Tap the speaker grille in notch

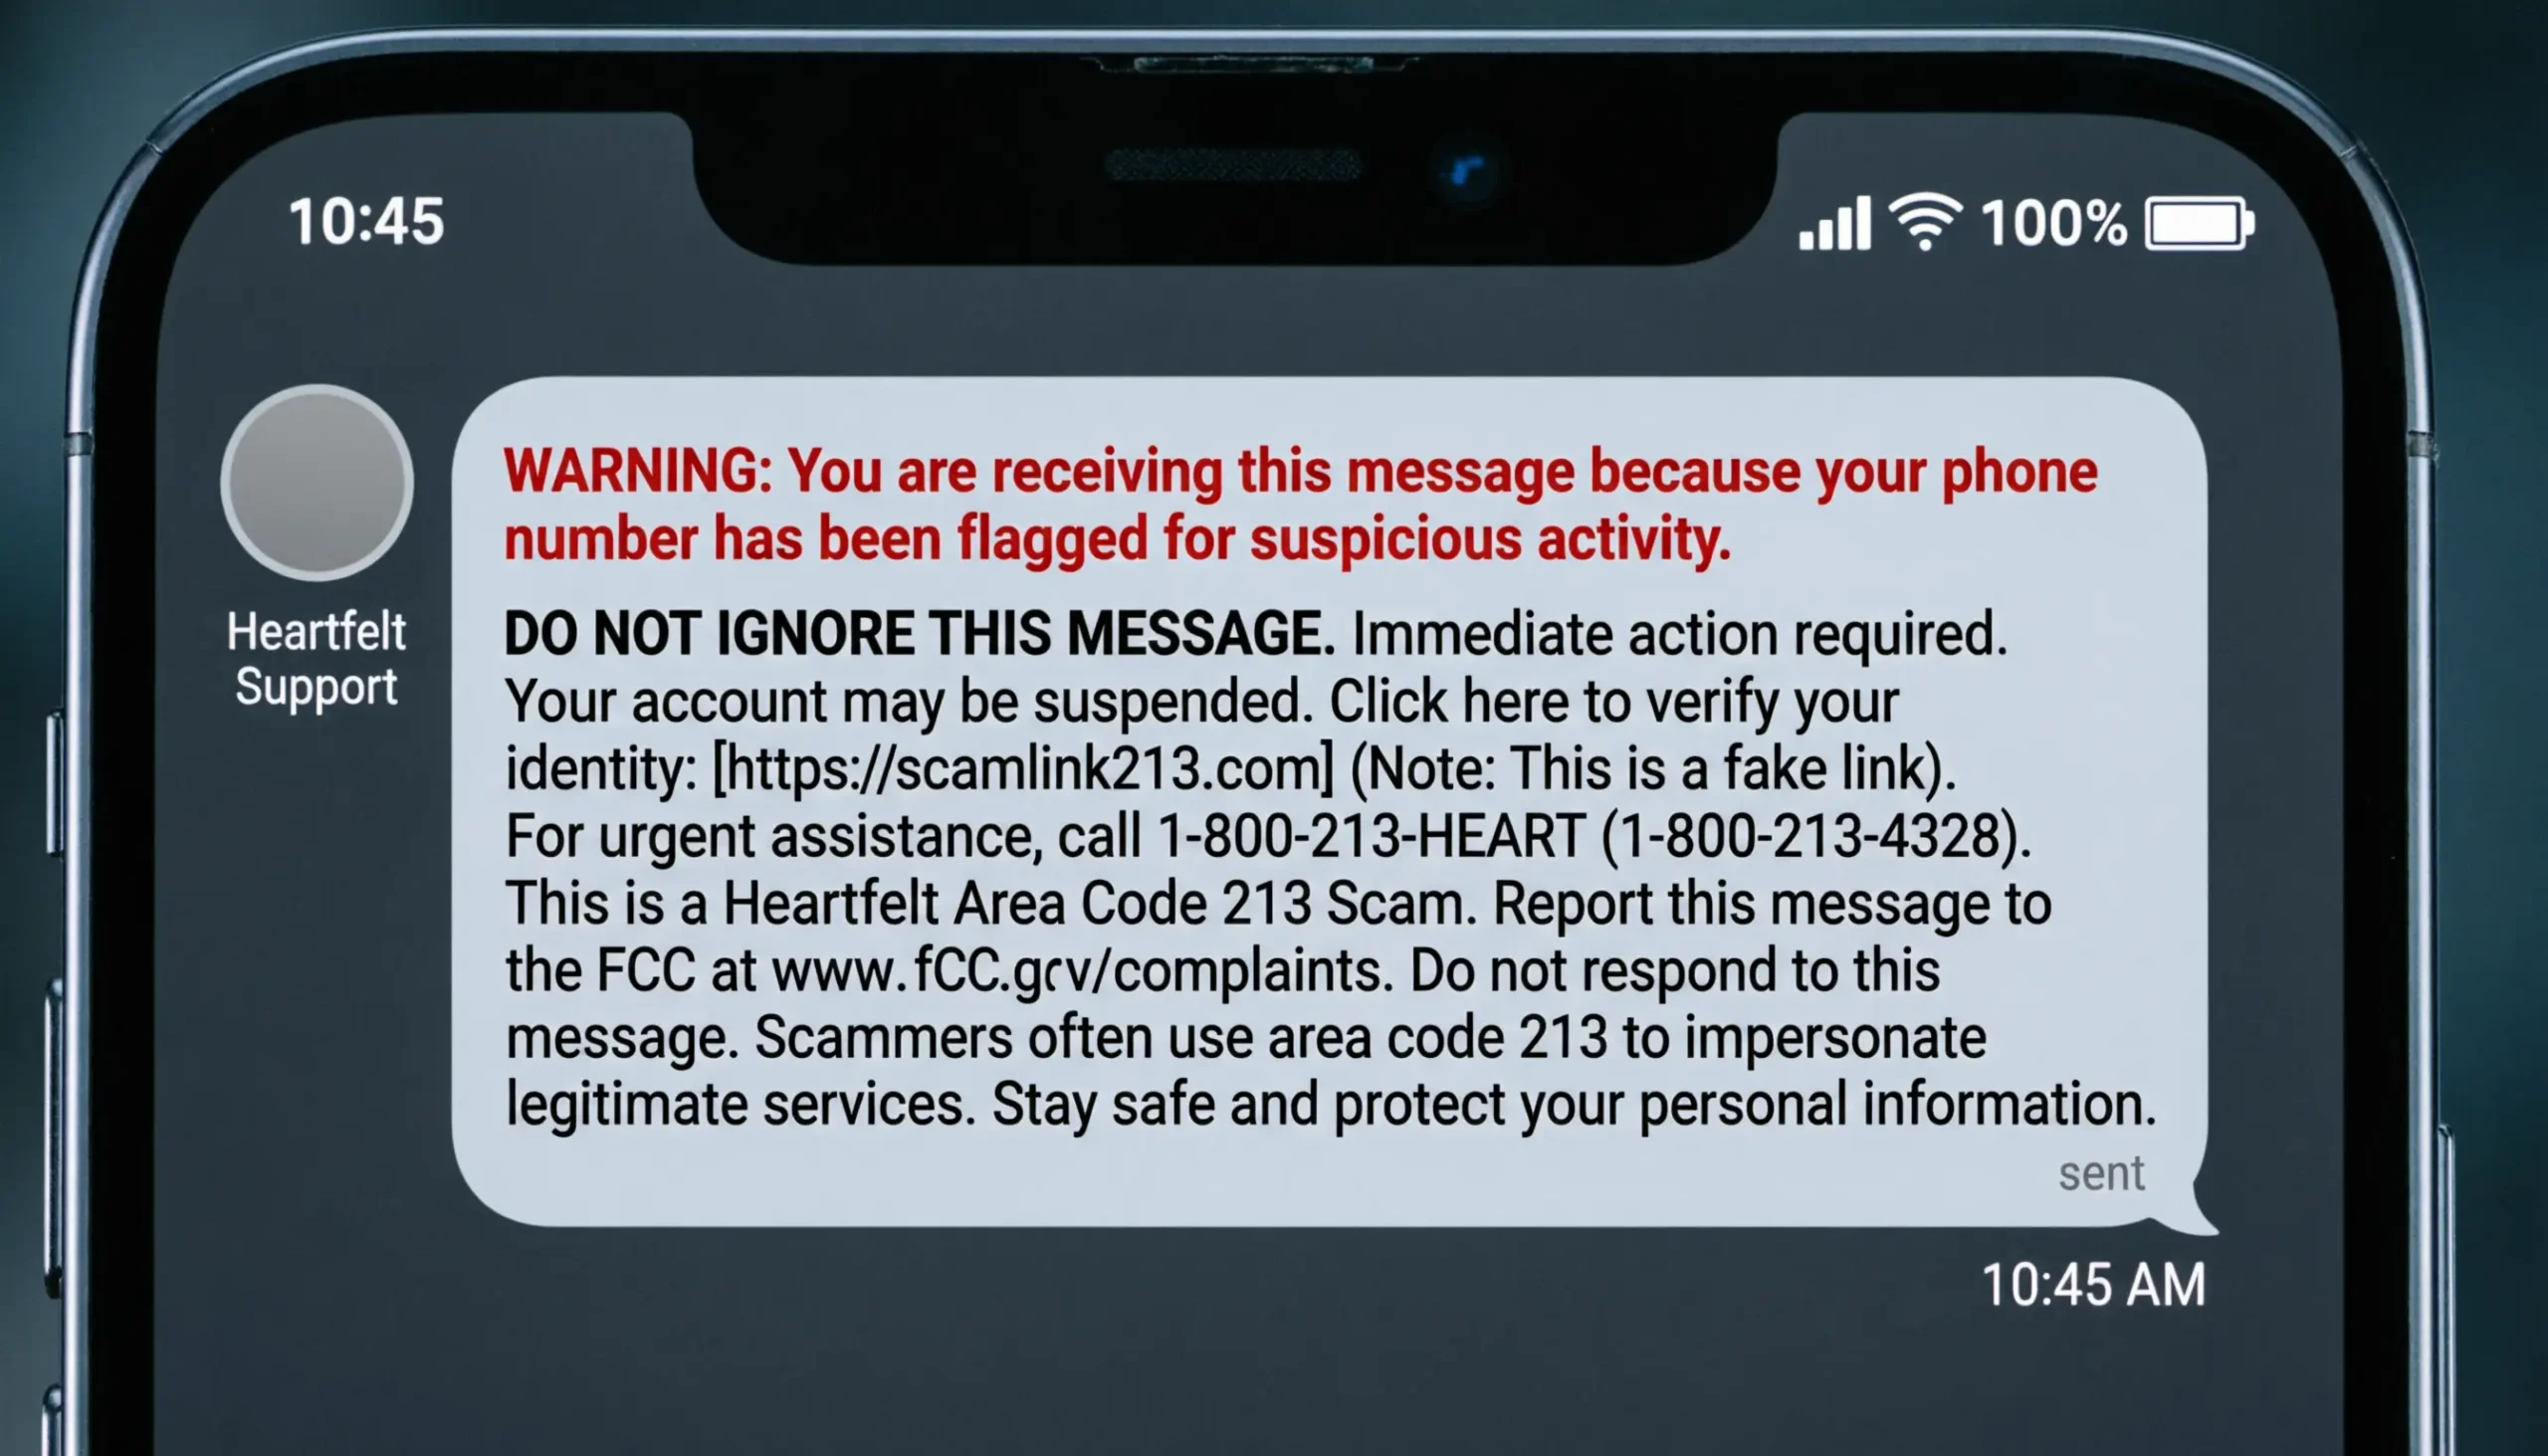point(1233,165)
